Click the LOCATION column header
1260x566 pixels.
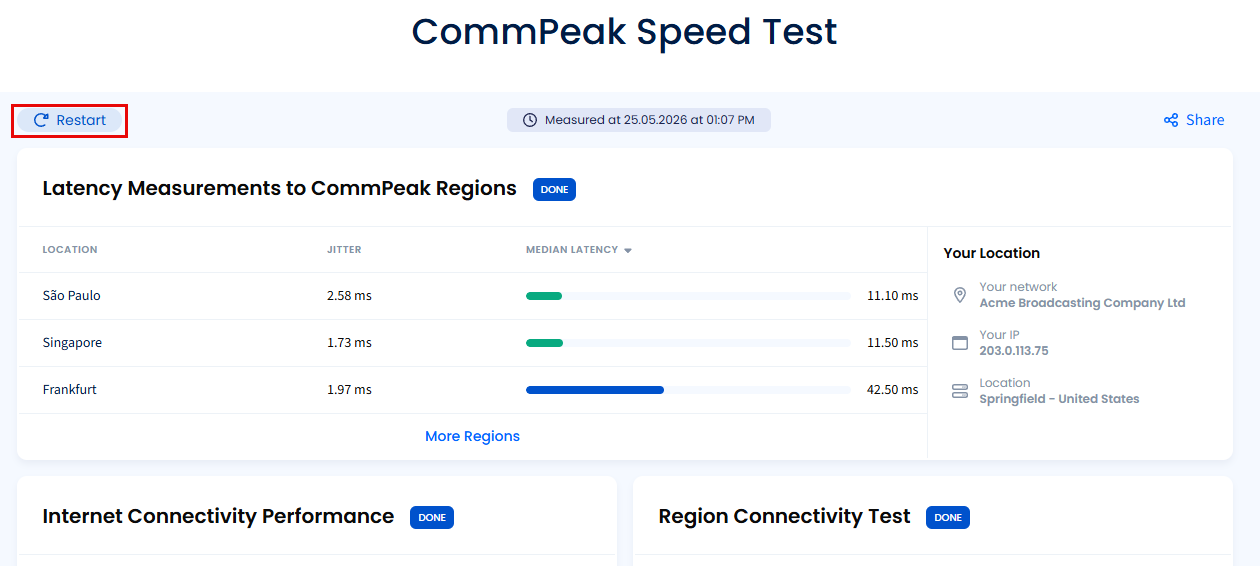coord(70,250)
